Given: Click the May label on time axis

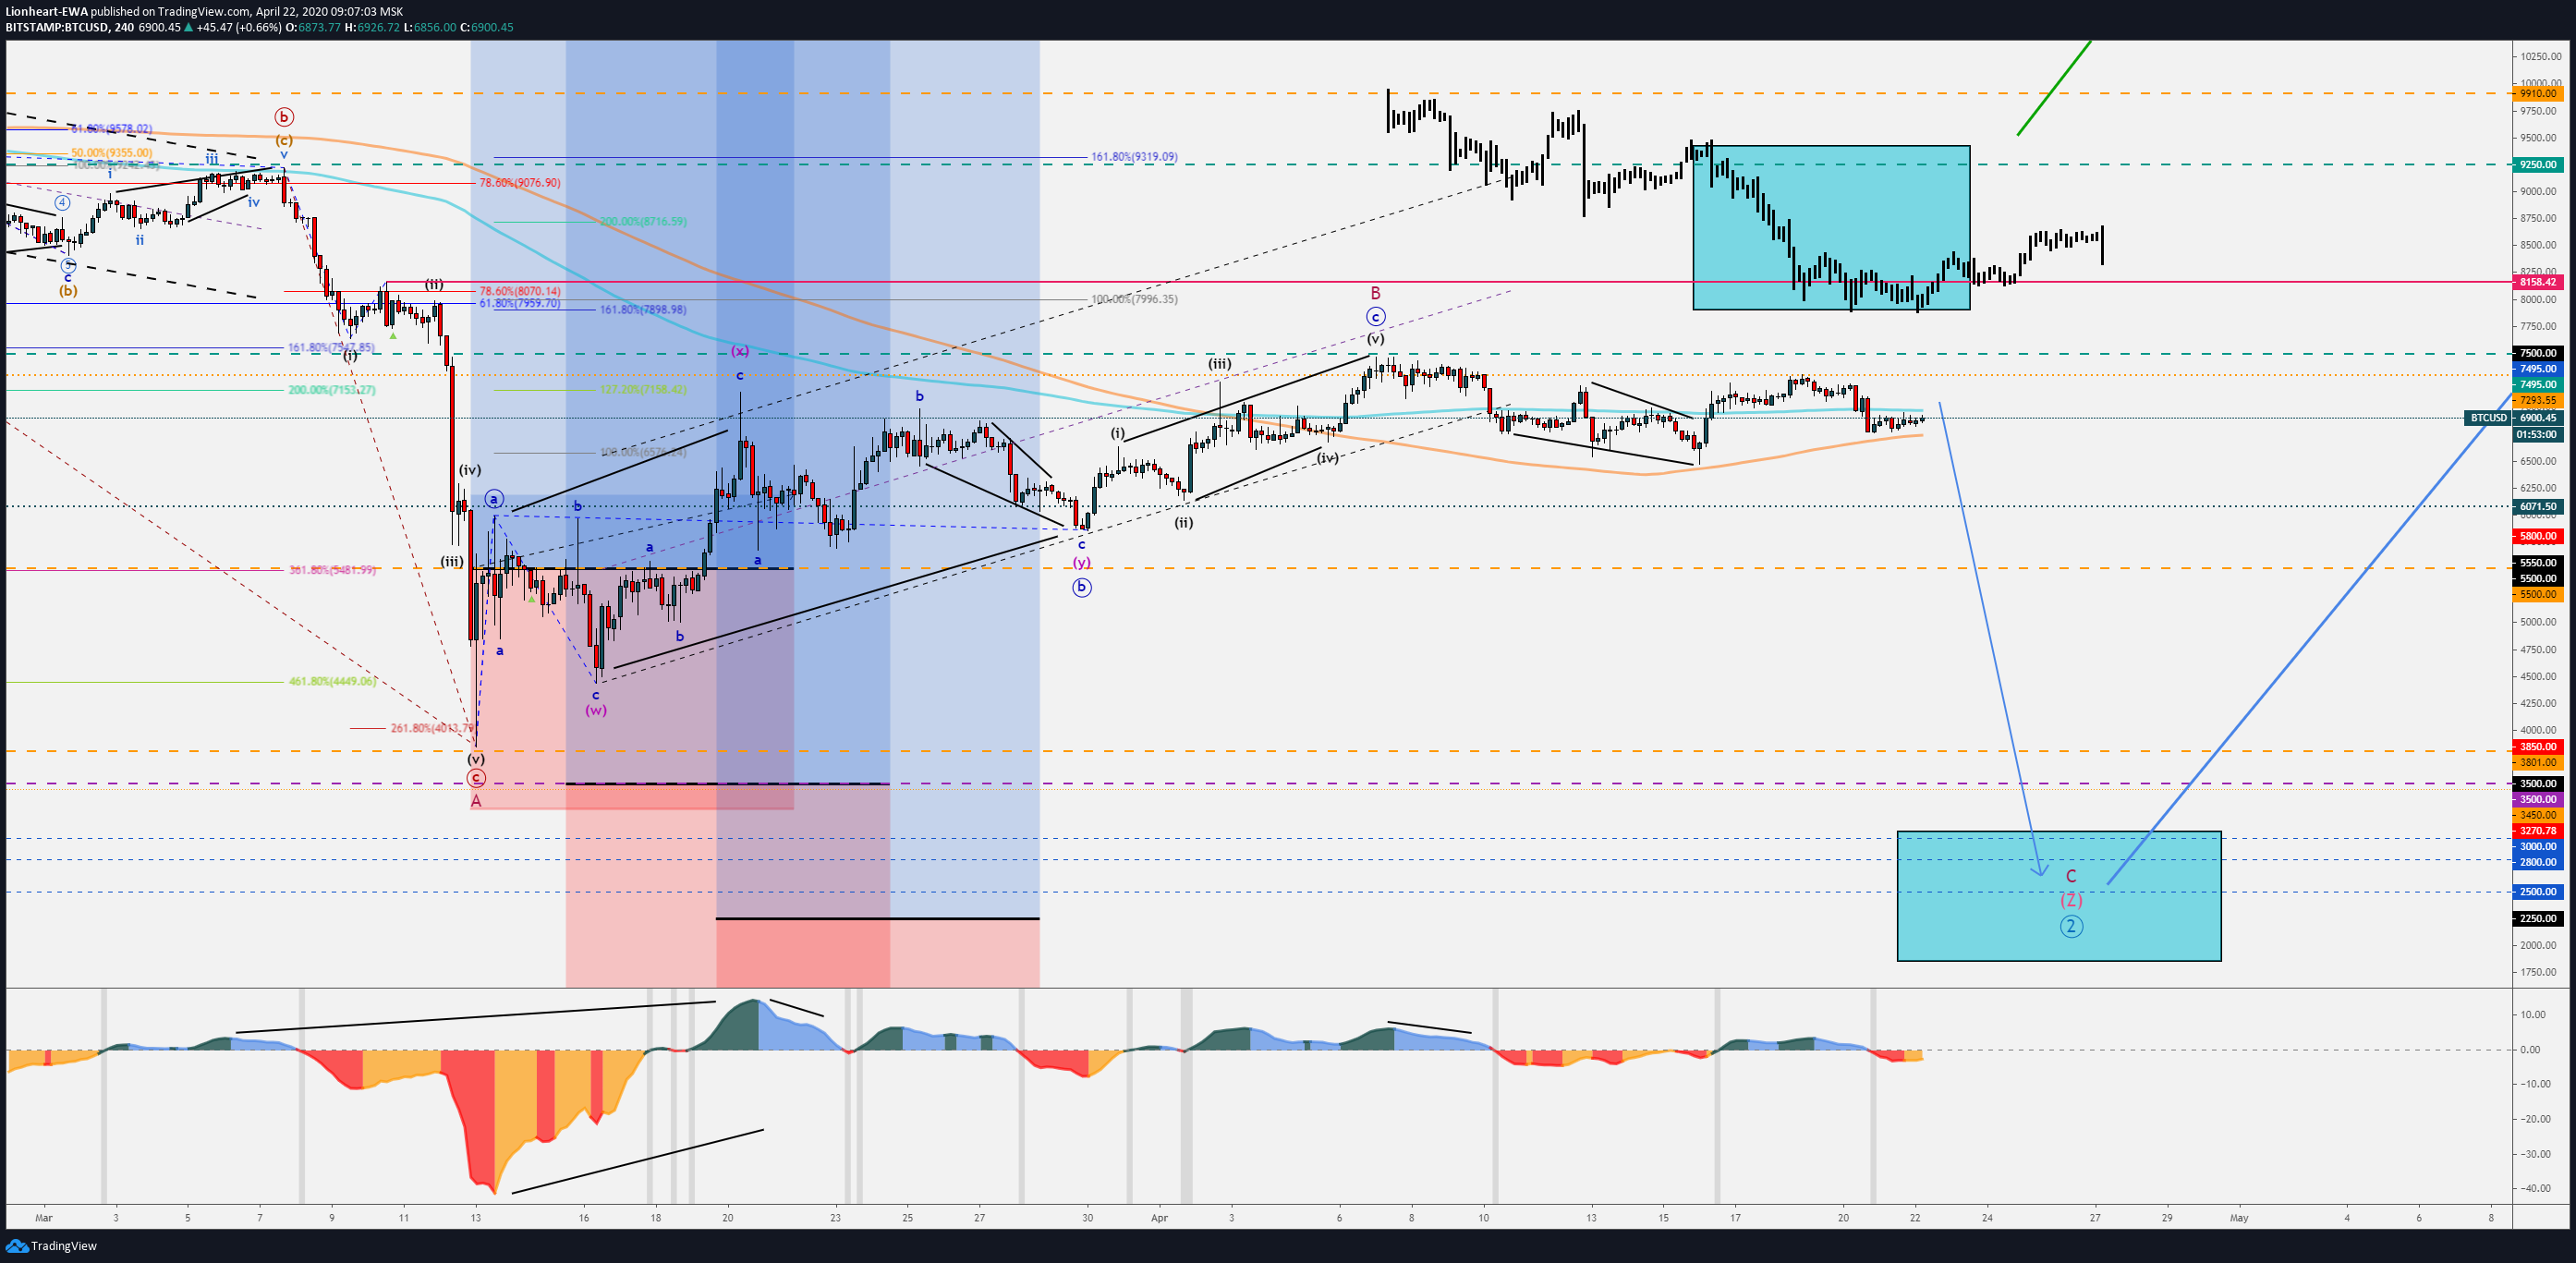Looking at the screenshot, I should (x=2239, y=1218).
